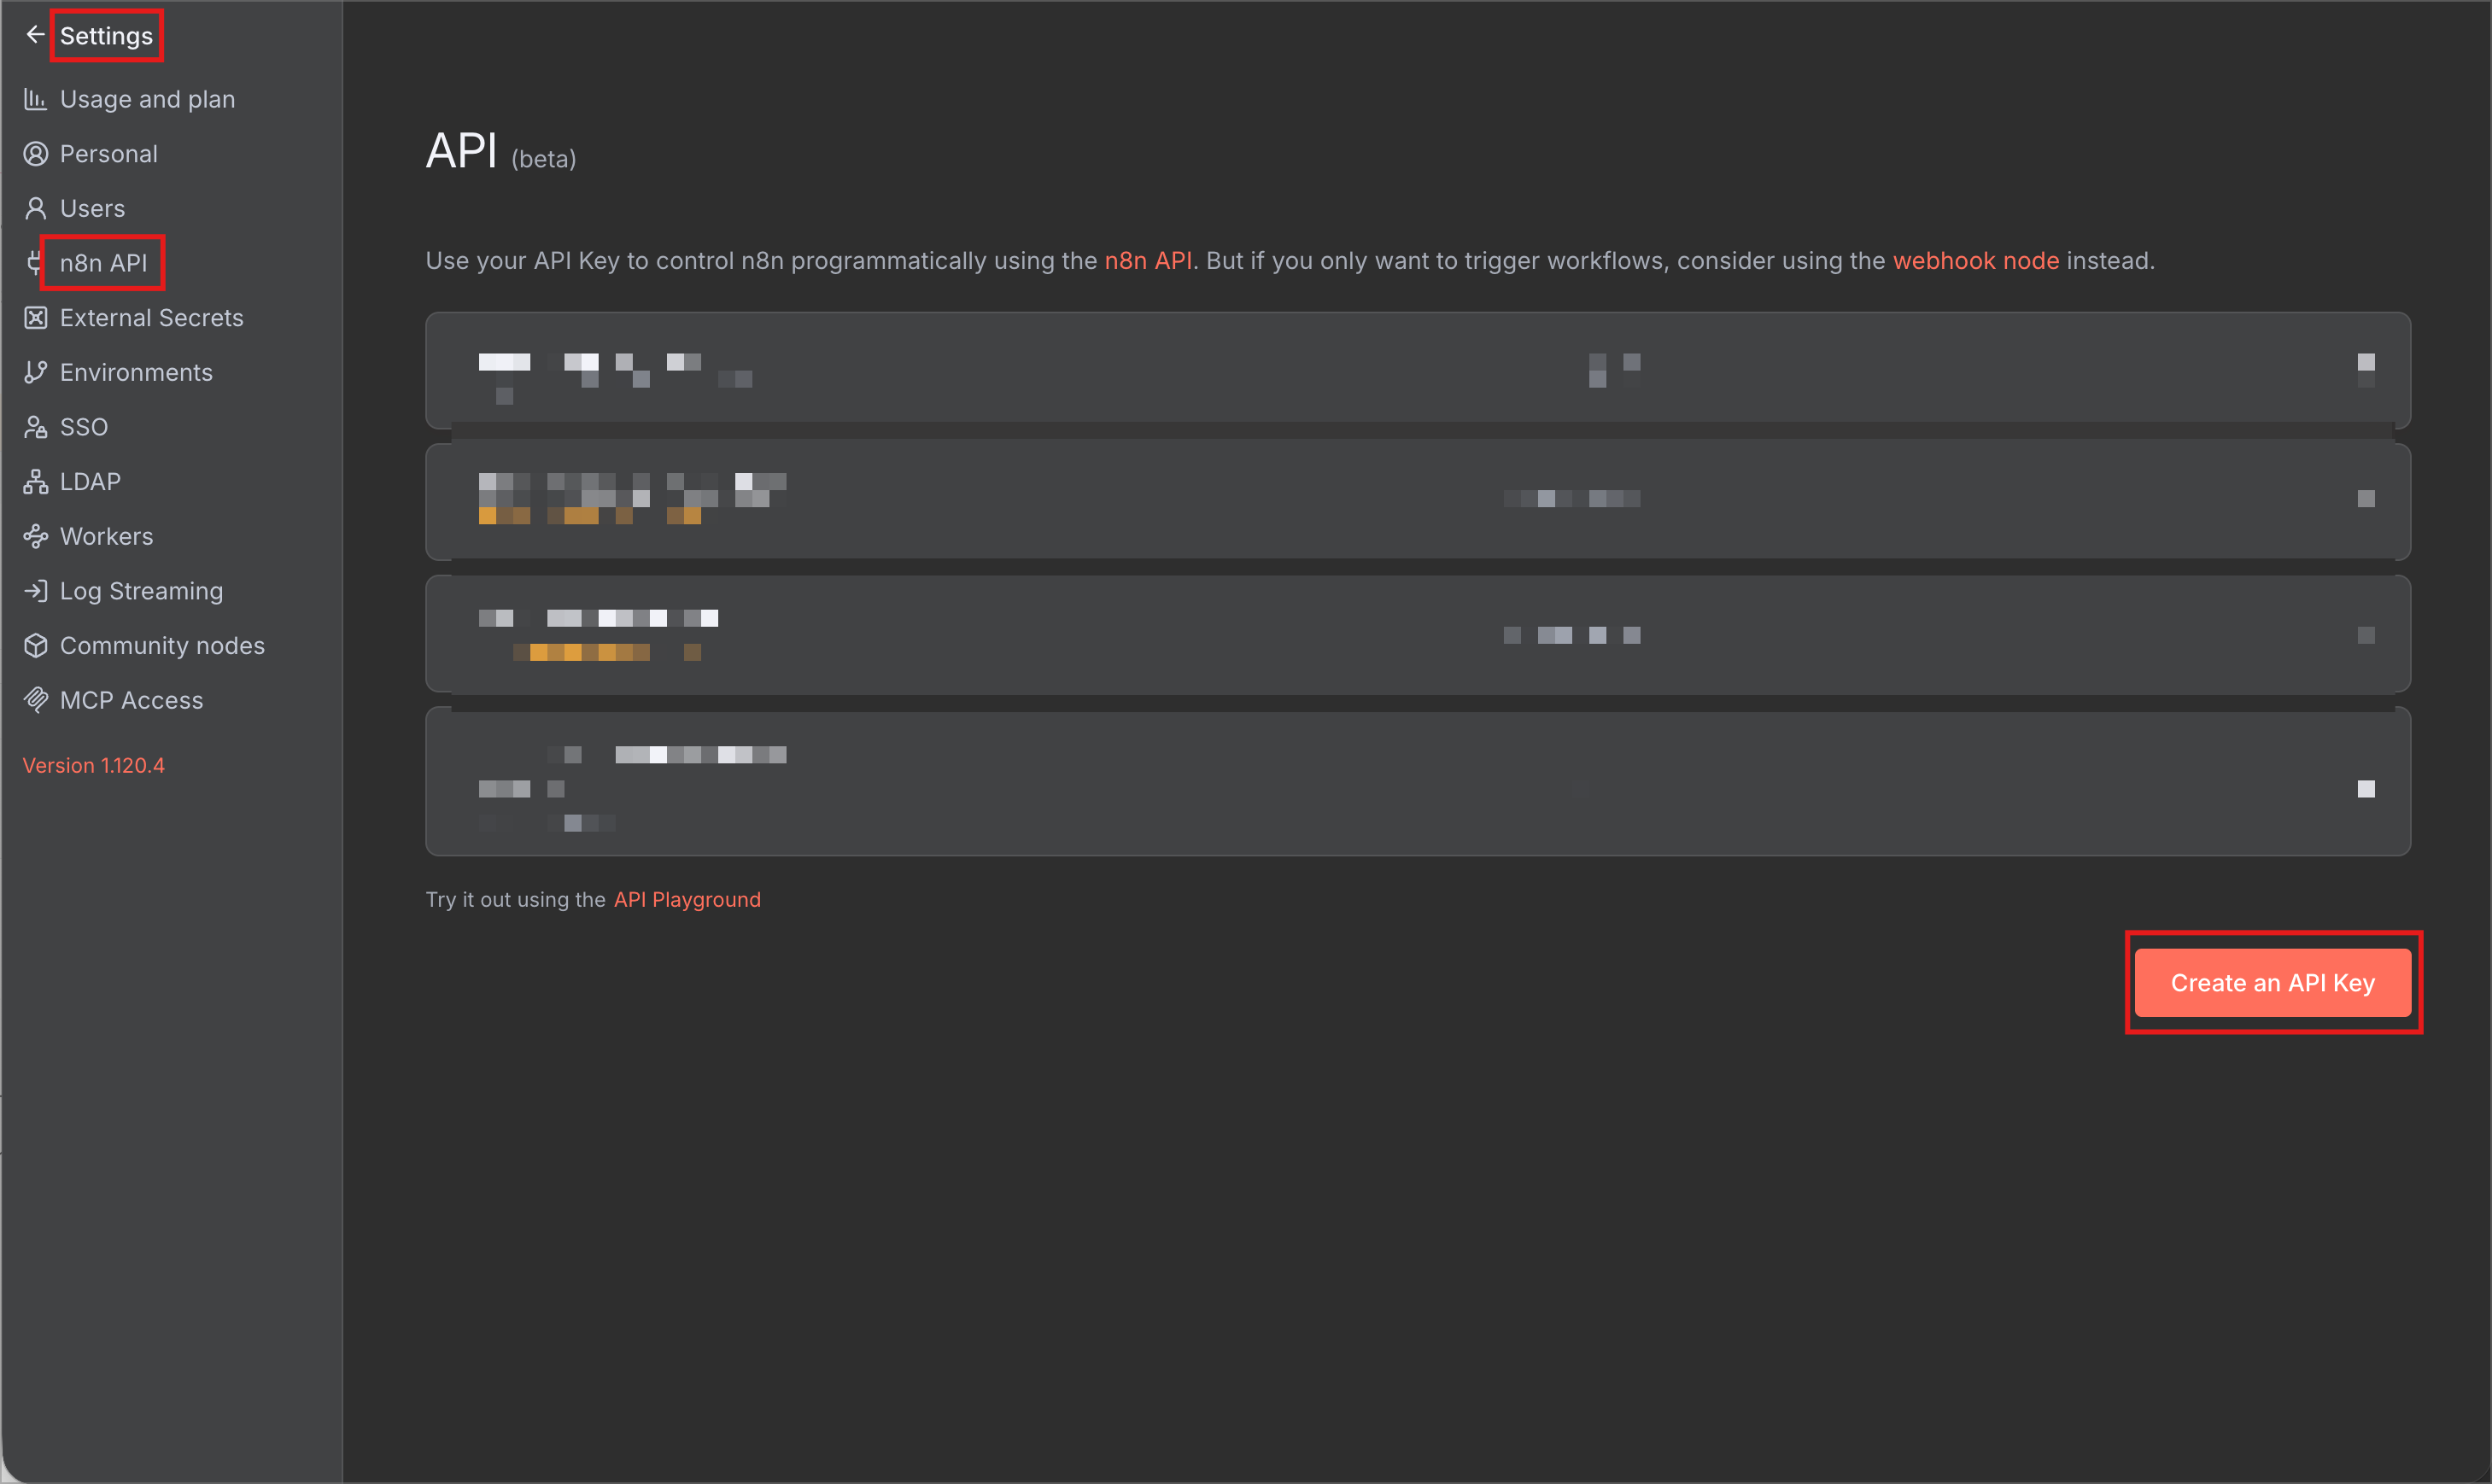Screen dimensions: 2492x1484
Task: Click the External Secrets vault icon
Action: pos(35,318)
